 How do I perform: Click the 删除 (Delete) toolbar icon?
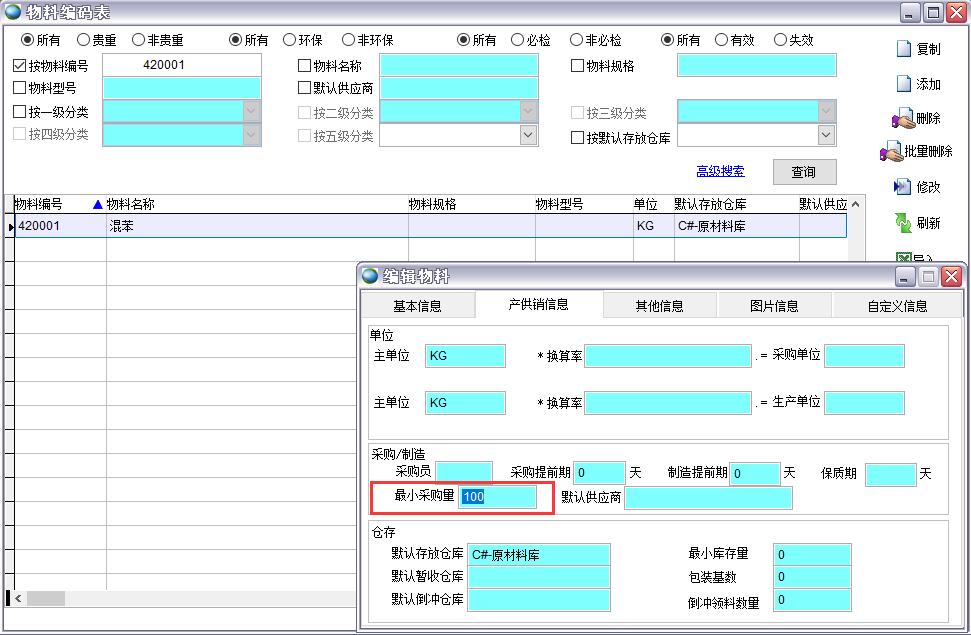(x=903, y=118)
